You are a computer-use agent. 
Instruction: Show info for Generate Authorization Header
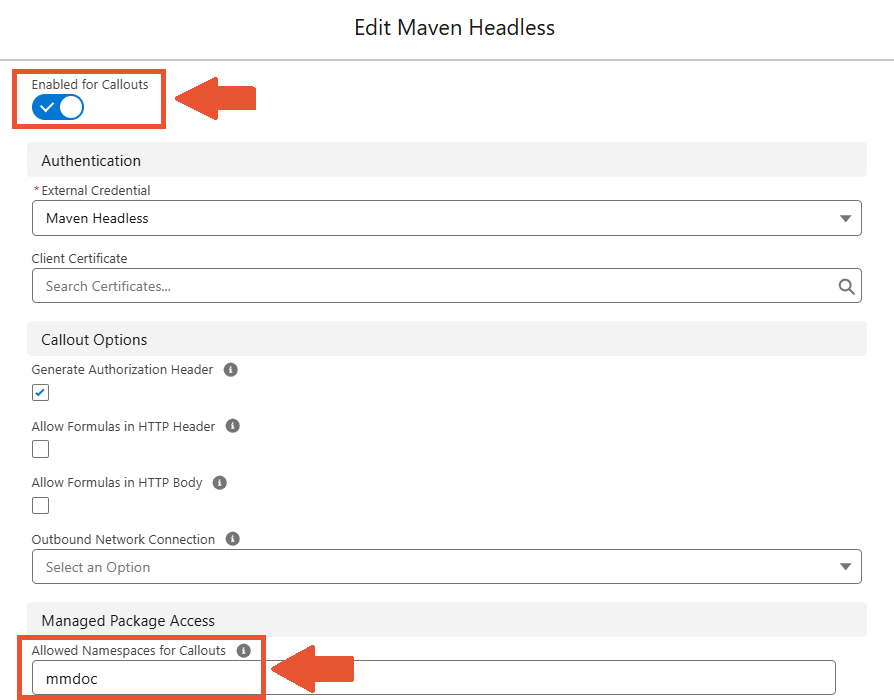click(230, 369)
